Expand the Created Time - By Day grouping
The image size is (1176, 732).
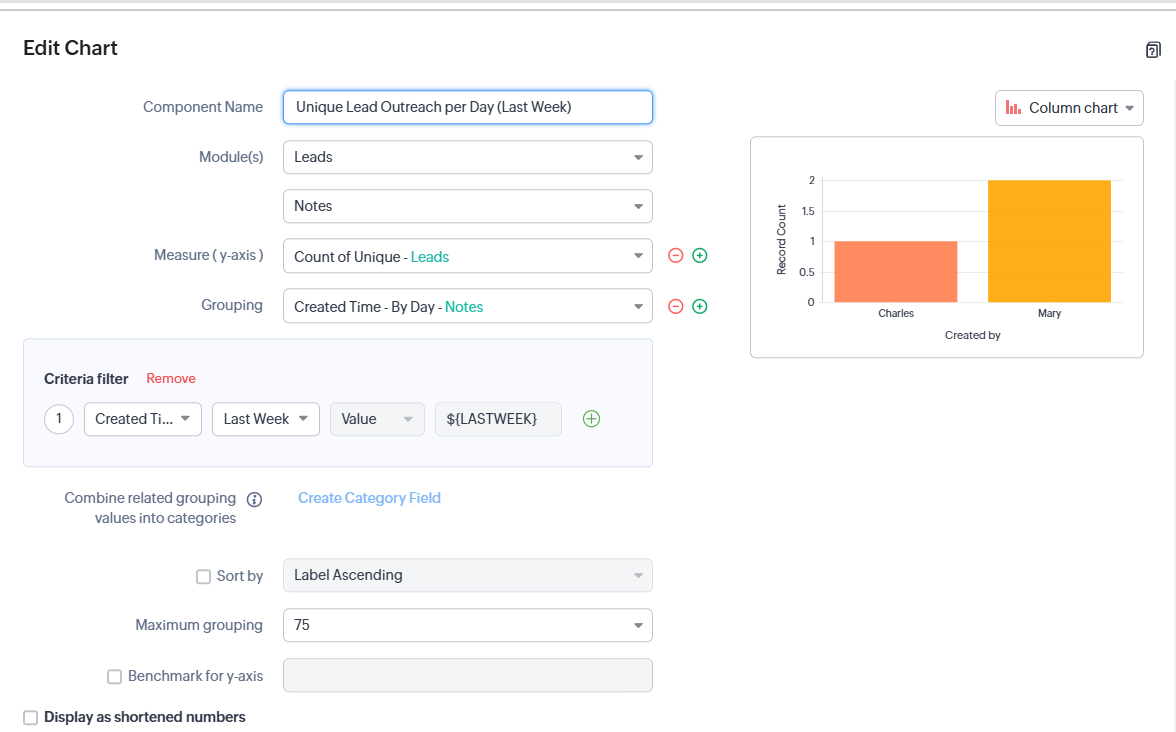coord(467,307)
